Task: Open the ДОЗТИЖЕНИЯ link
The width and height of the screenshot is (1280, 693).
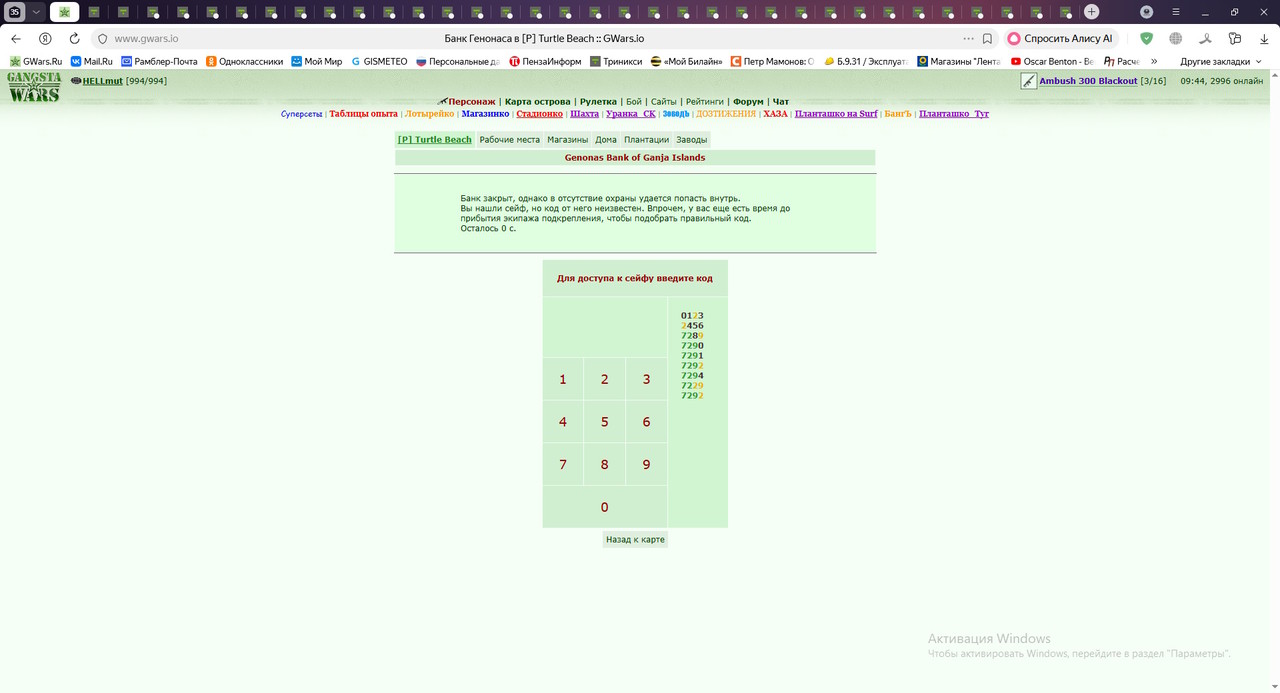Action: tap(726, 114)
